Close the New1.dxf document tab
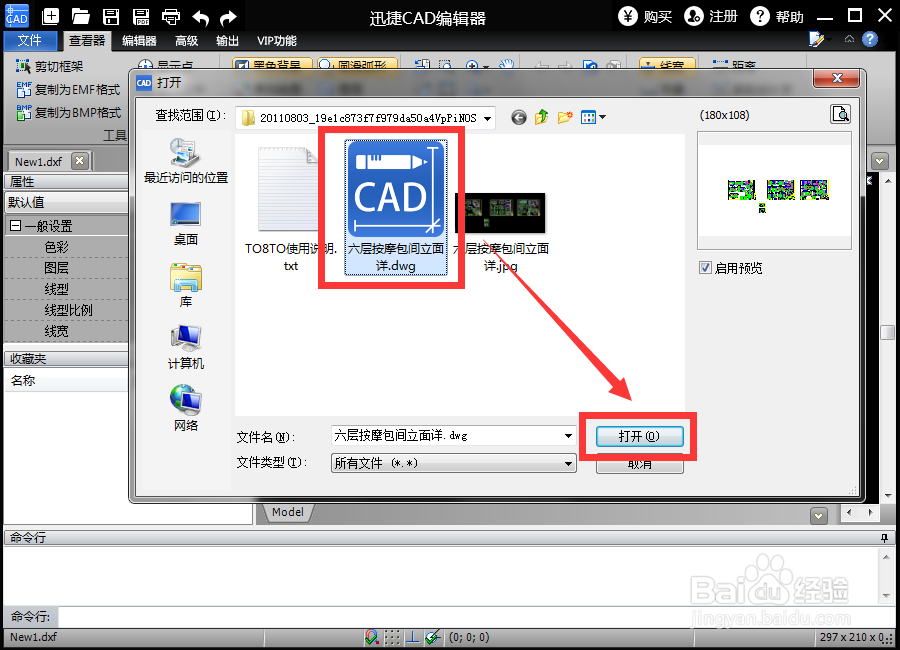Screen dimensions: 900x650 80,161
